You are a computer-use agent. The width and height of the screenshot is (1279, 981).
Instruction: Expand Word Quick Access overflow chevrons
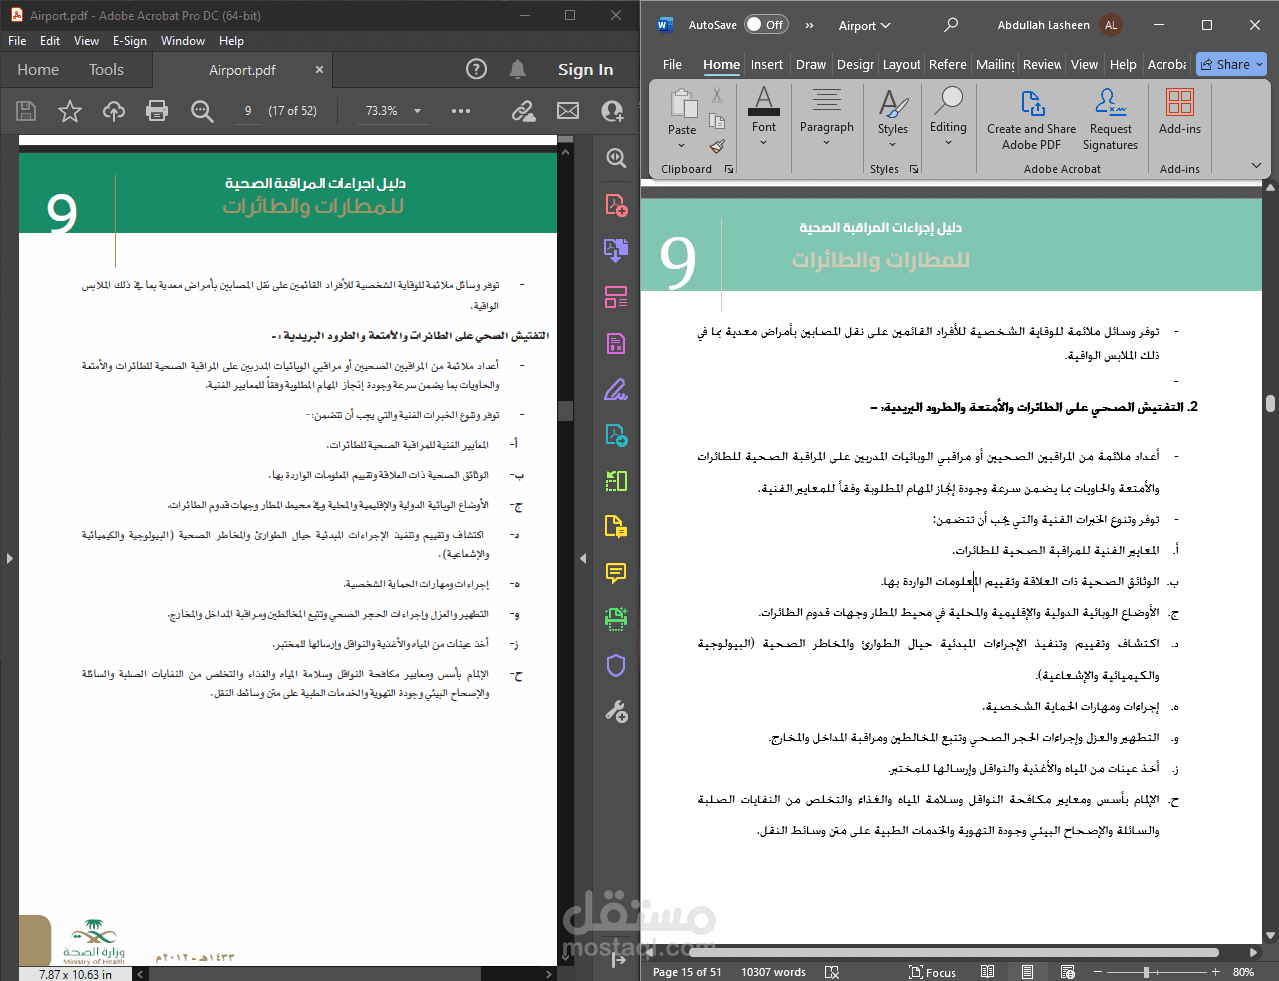click(810, 26)
